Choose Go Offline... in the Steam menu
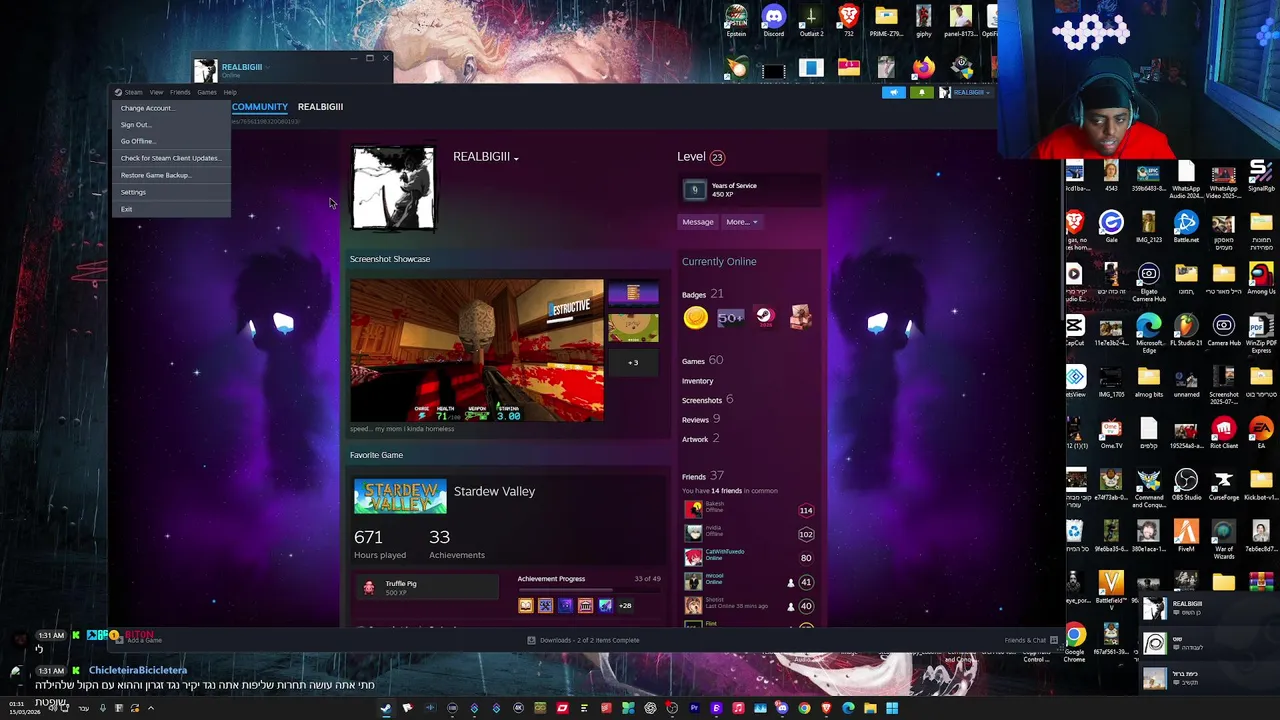The width and height of the screenshot is (1280, 720). (x=137, y=141)
